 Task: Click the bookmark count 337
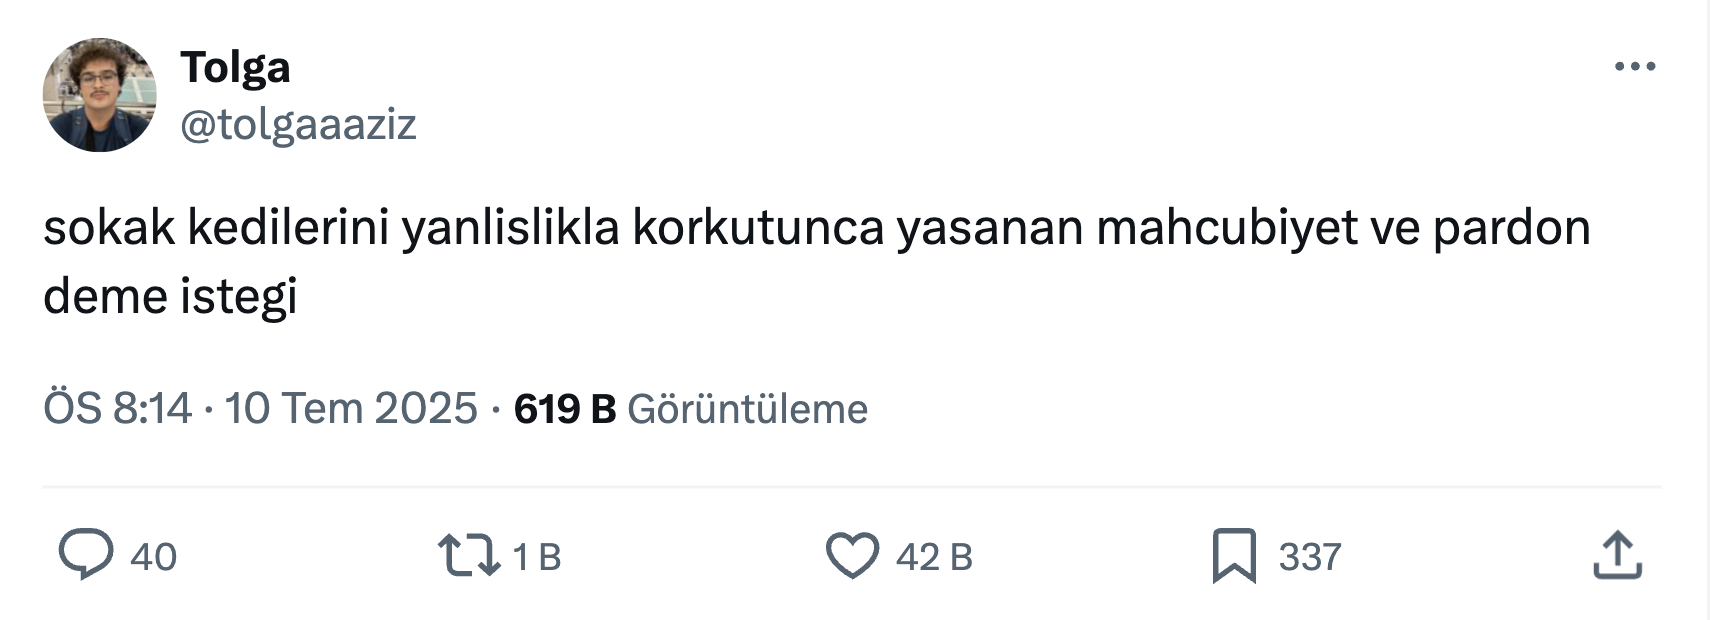(1309, 557)
